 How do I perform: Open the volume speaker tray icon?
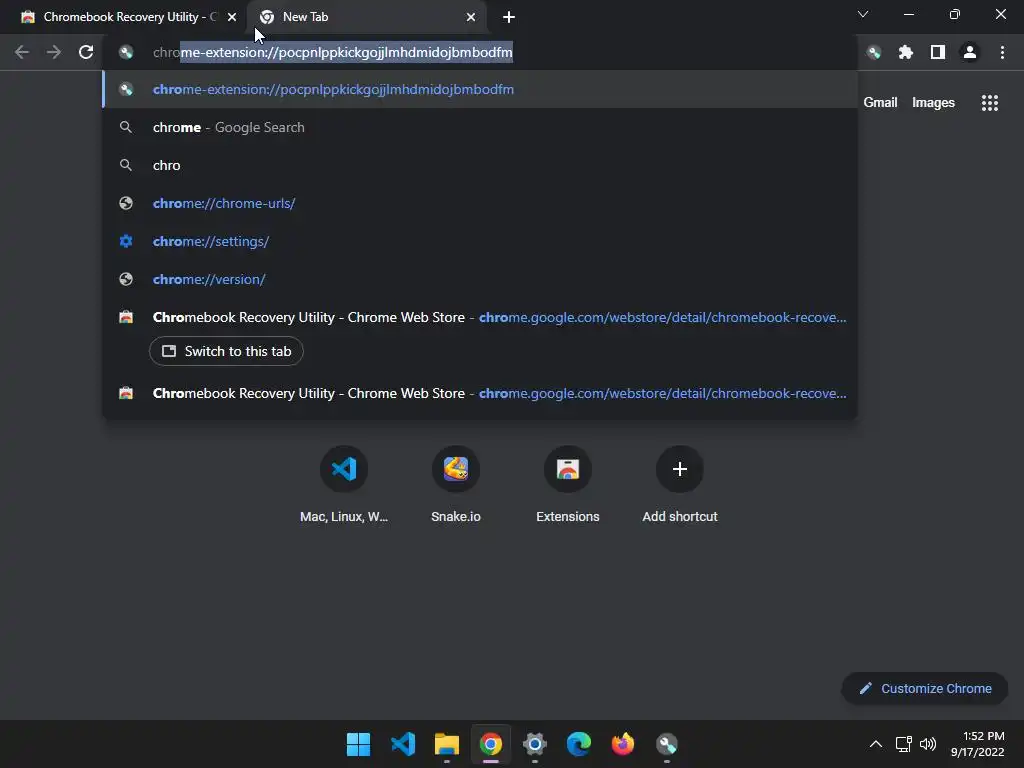pyautogui.click(x=927, y=744)
